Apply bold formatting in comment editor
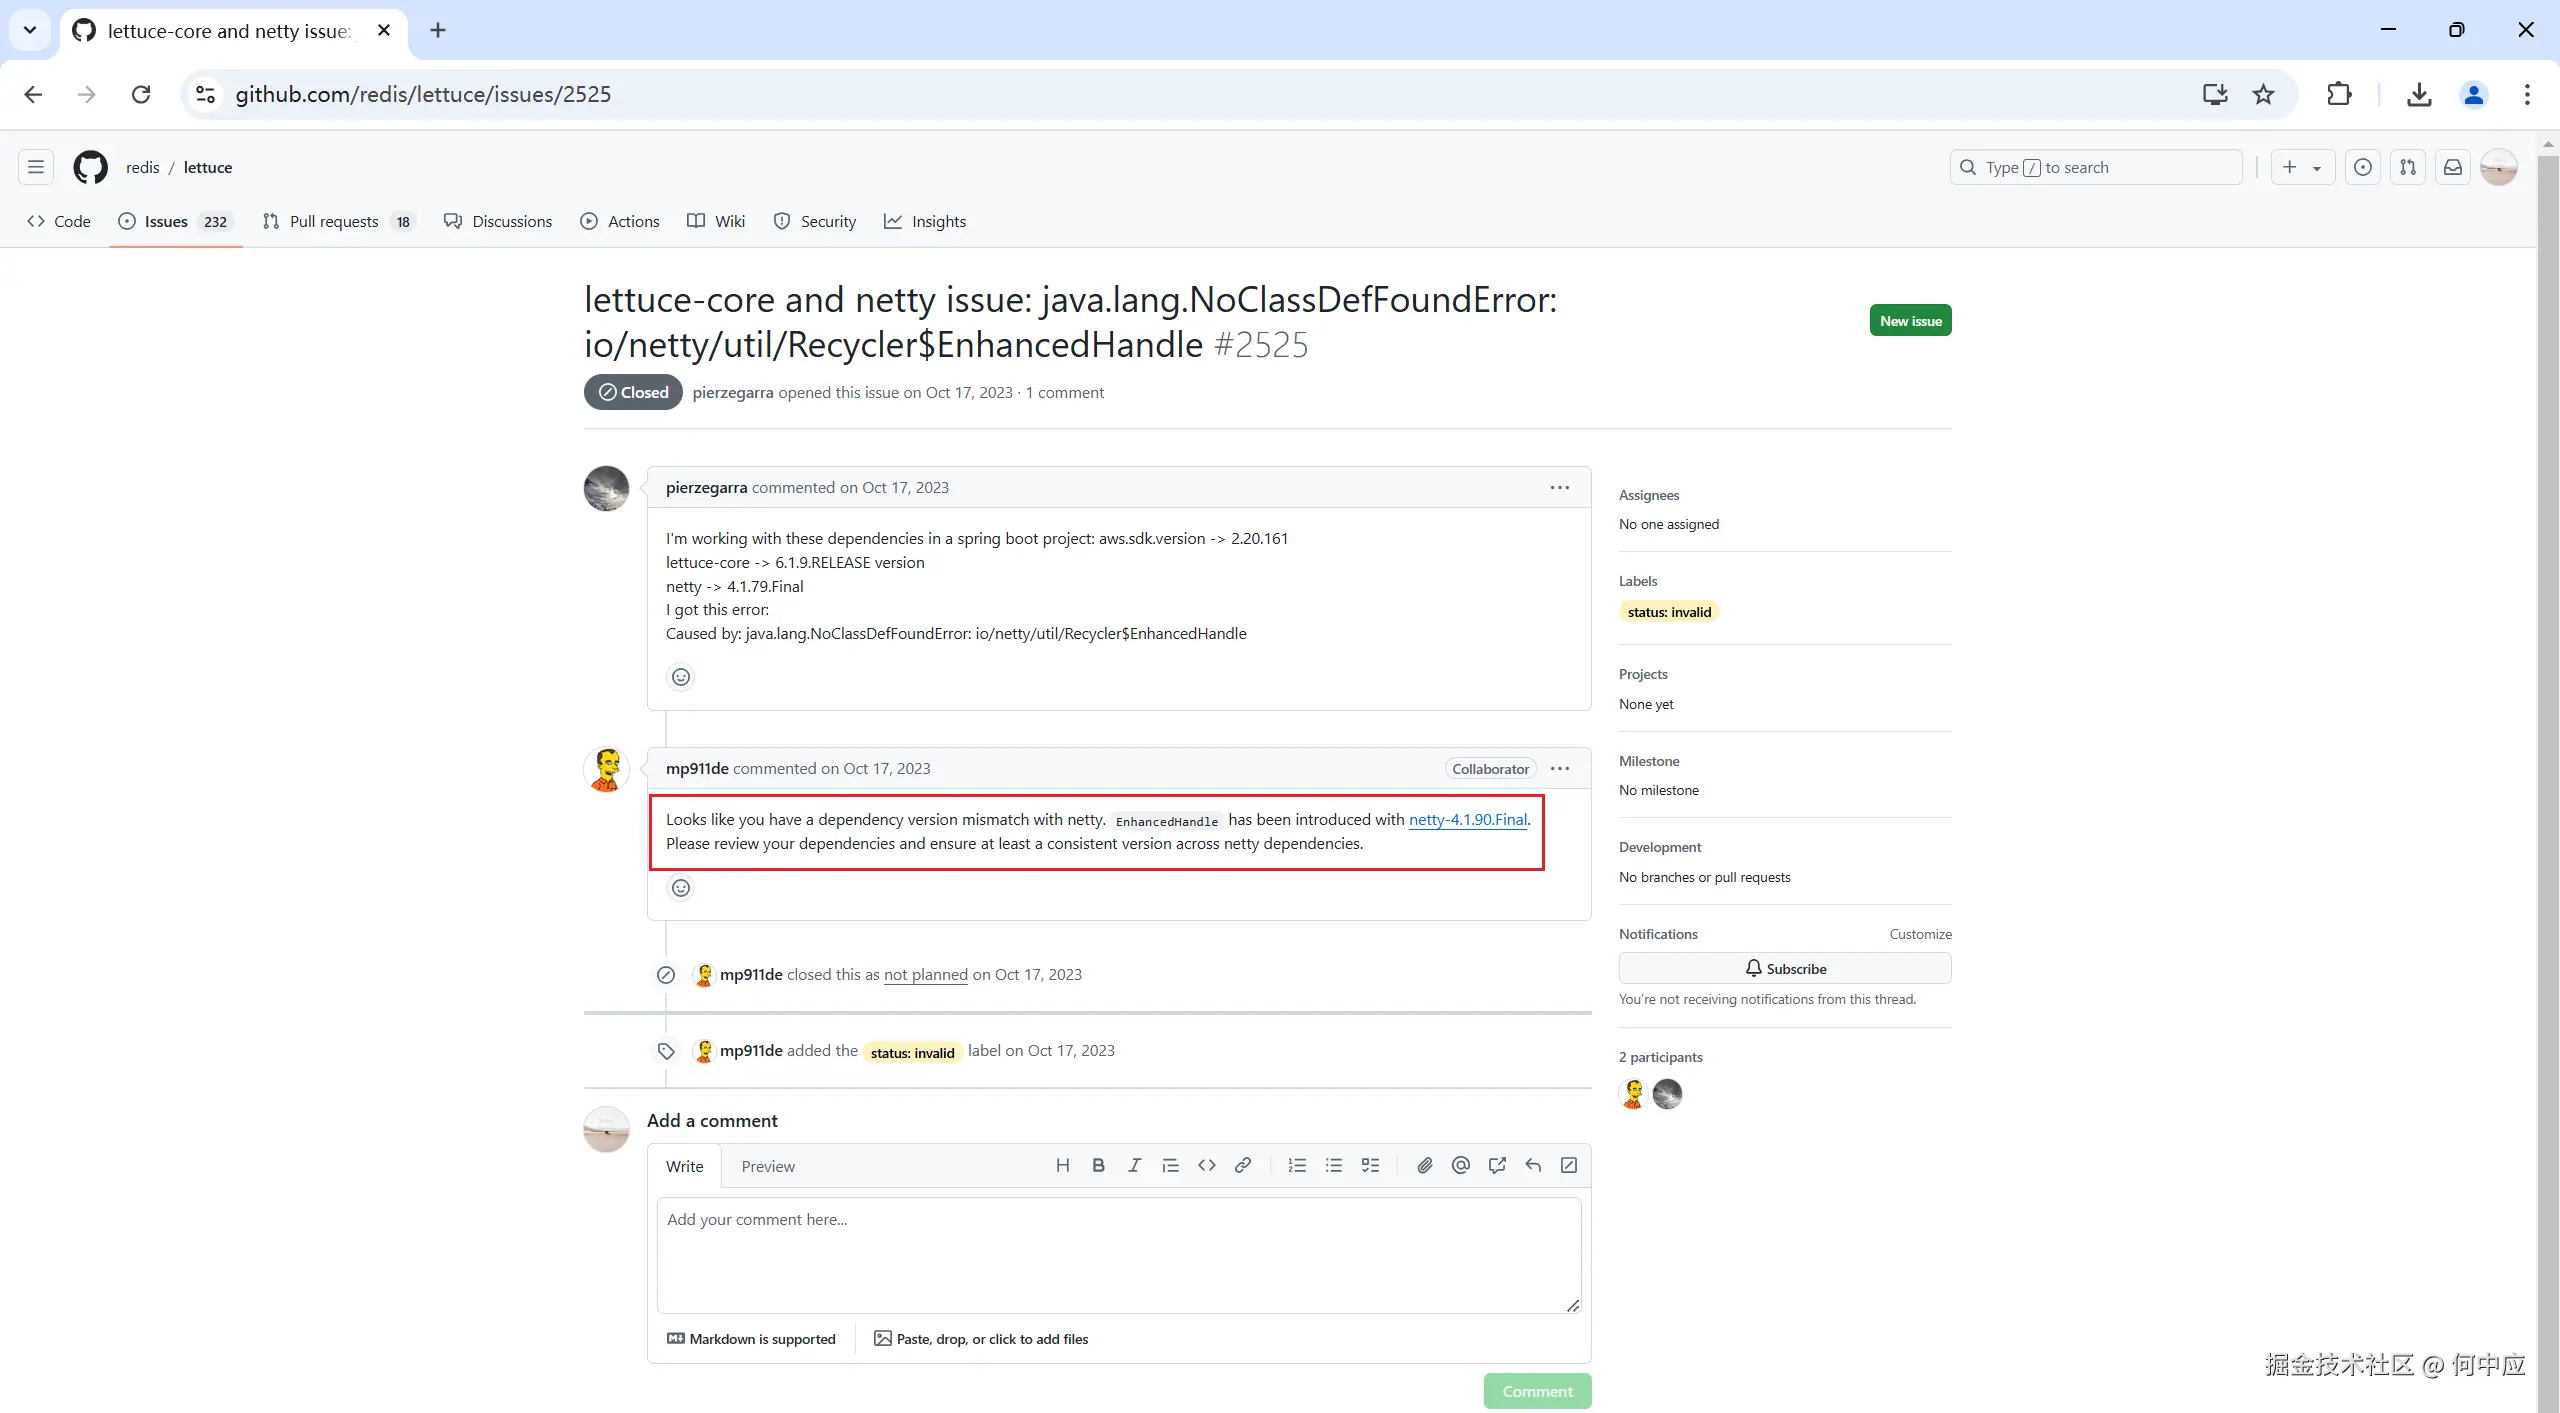This screenshot has height=1413, width=2560. click(1098, 1165)
